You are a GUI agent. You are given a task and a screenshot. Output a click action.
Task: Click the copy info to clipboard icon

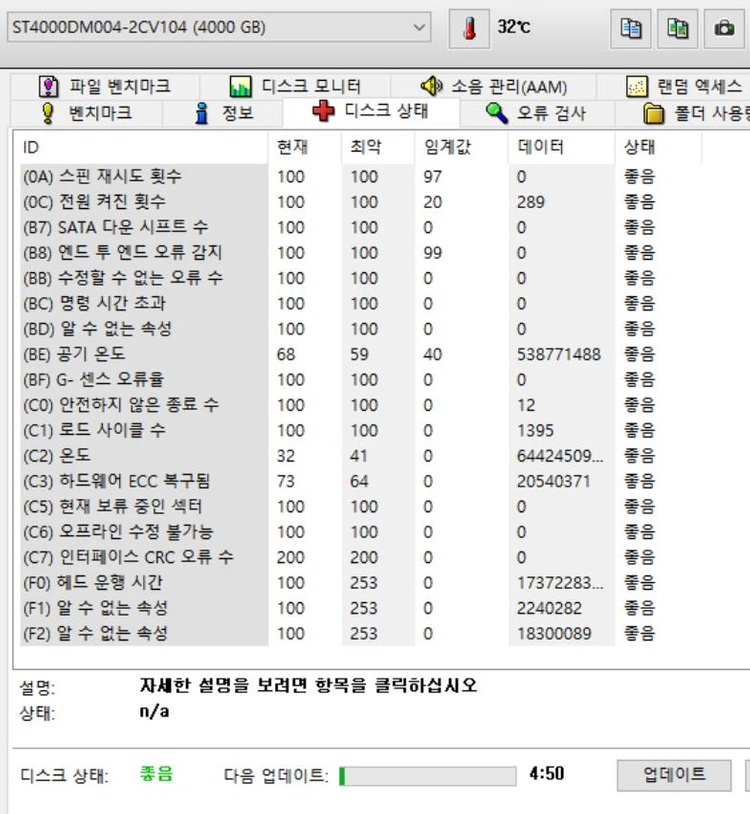point(631,28)
